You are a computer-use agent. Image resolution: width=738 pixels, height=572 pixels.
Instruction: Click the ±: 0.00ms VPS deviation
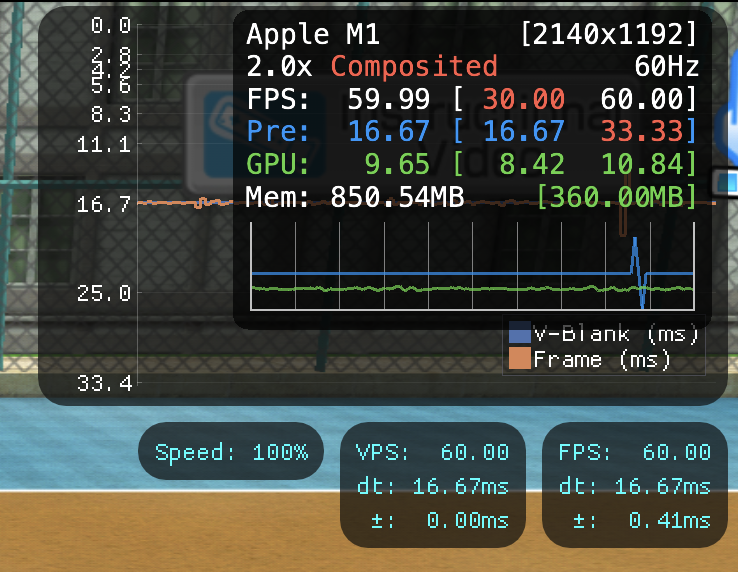point(440,521)
